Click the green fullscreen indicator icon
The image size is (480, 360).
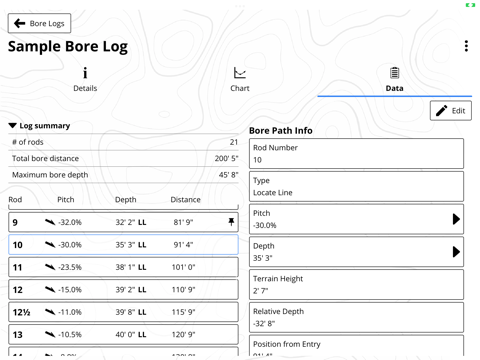[x=470, y=5]
